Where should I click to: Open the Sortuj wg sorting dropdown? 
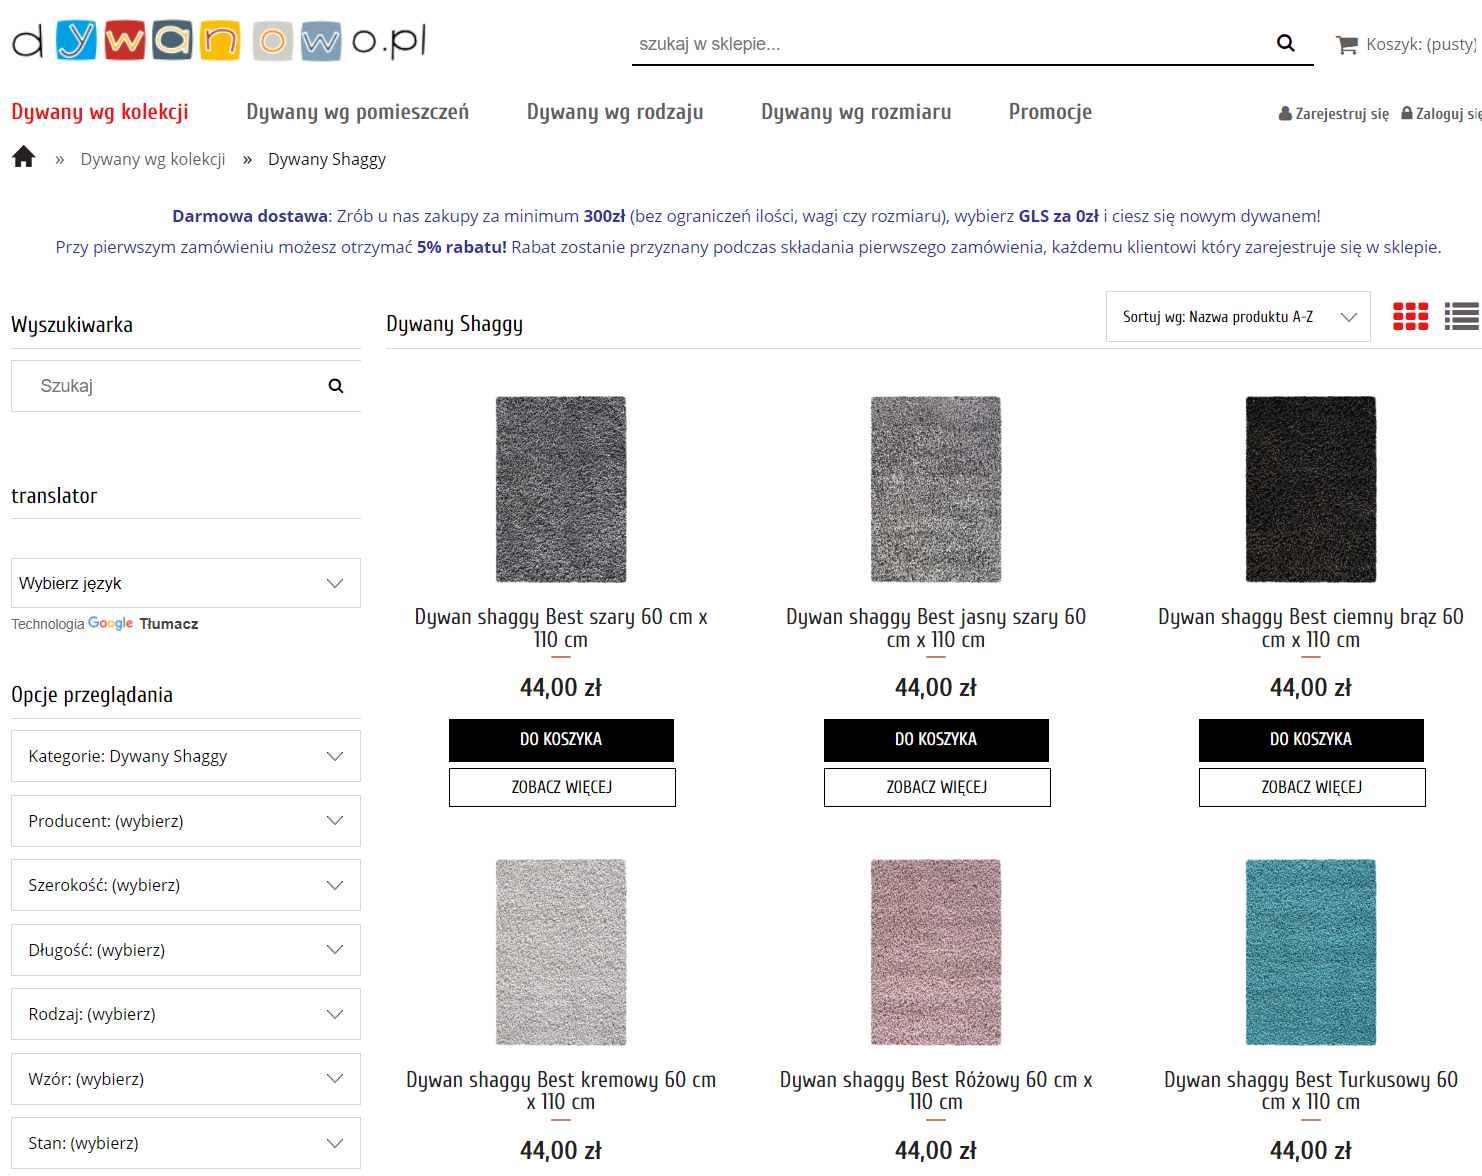1237,317
